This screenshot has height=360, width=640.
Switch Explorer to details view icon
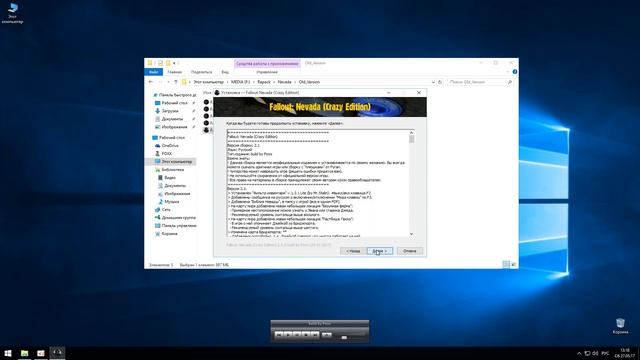point(506,264)
